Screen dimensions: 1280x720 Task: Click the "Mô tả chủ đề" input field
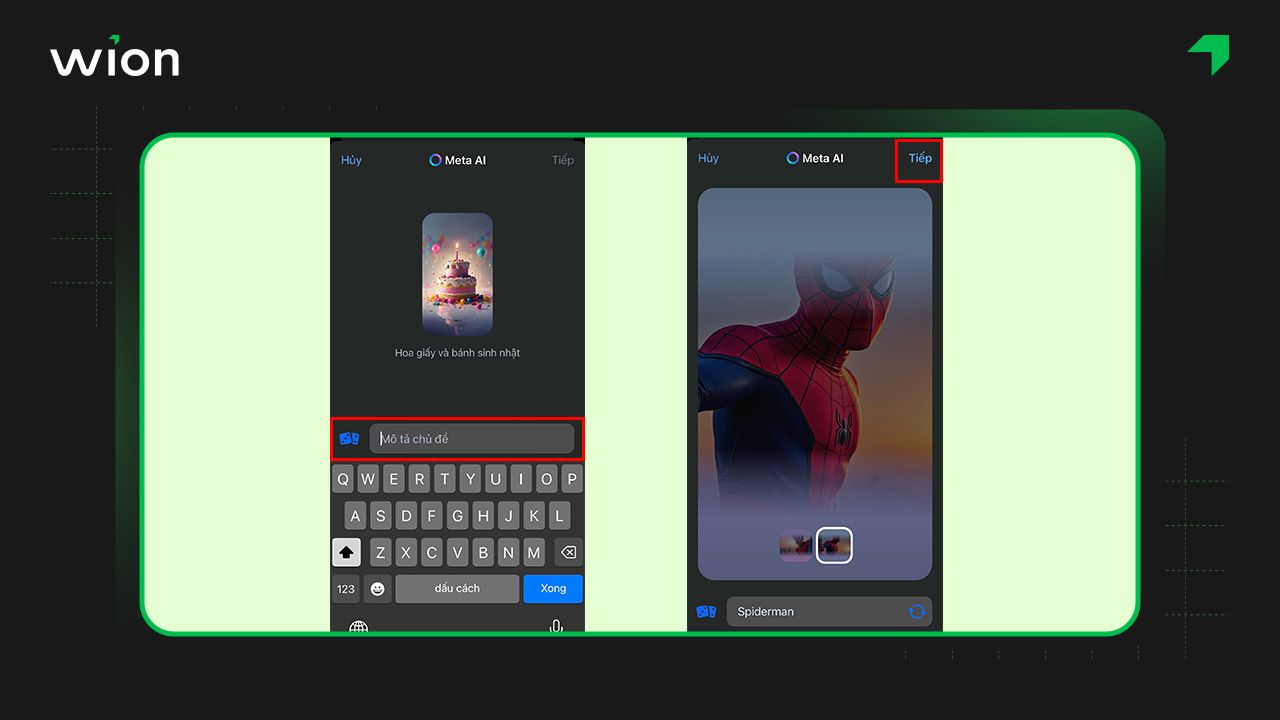click(x=472, y=439)
